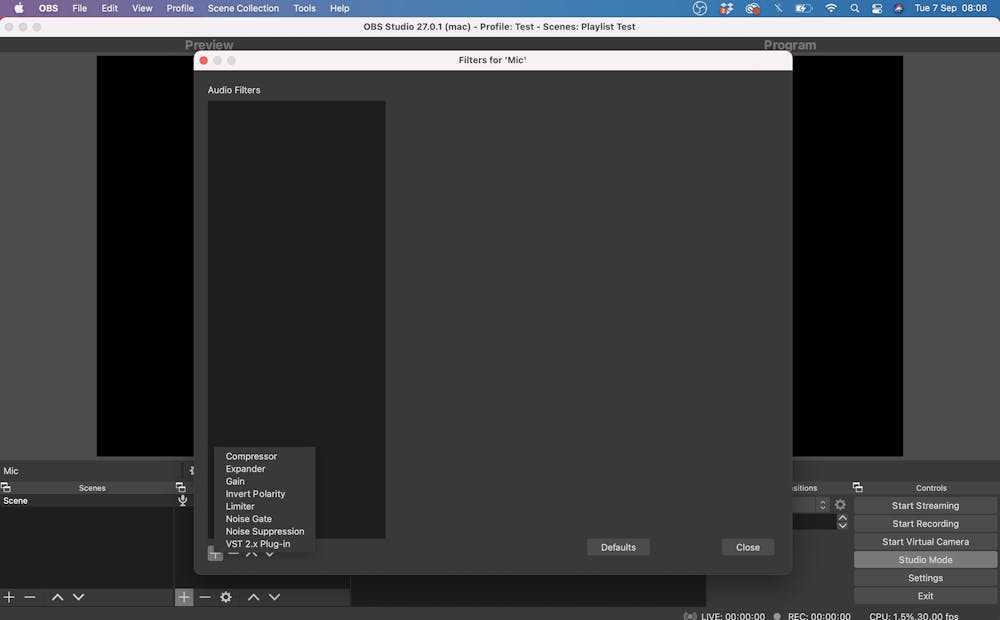Open the Tools menu

(x=304, y=8)
